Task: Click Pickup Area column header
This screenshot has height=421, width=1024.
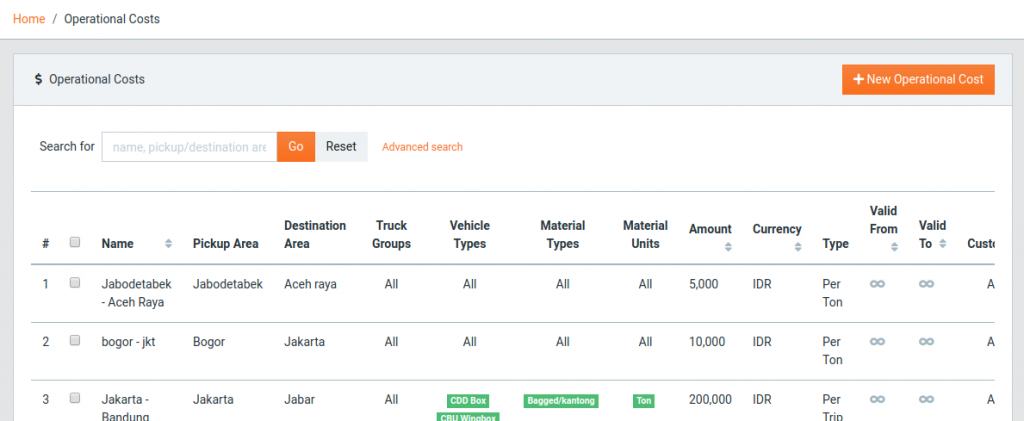Action: (x=226, y=243)
